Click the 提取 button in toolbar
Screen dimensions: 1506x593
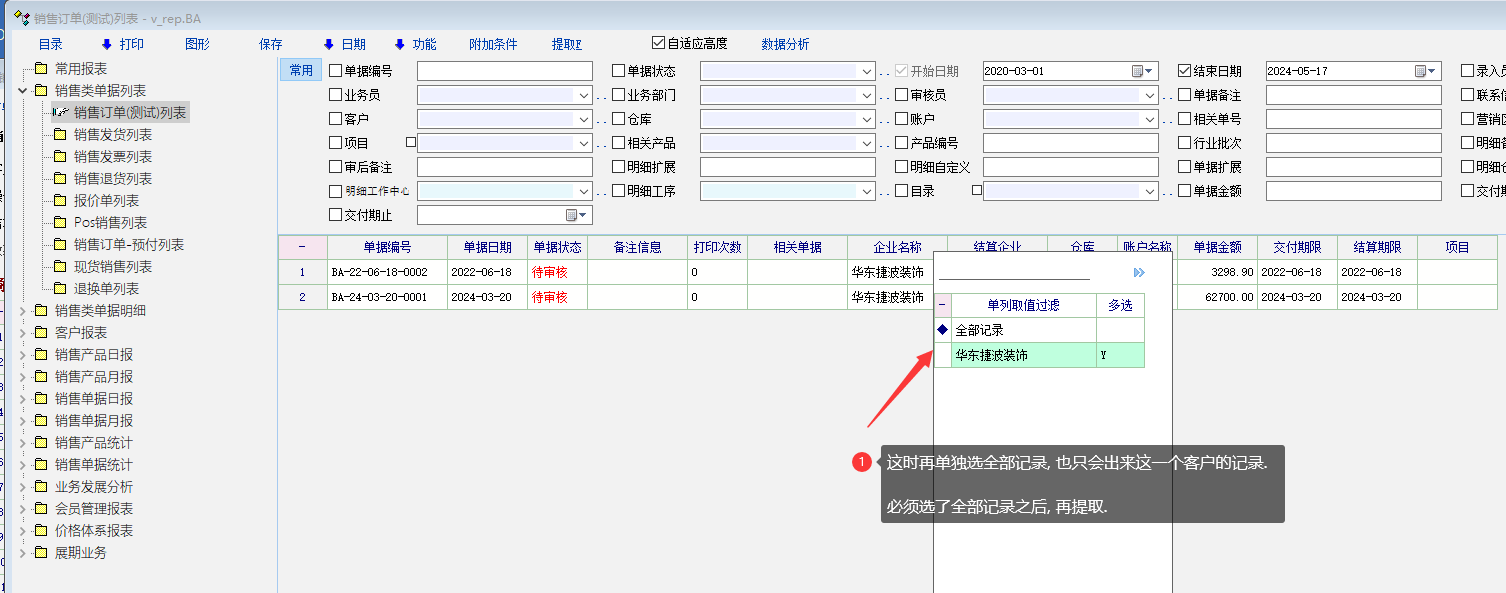[x=566, y=44]
